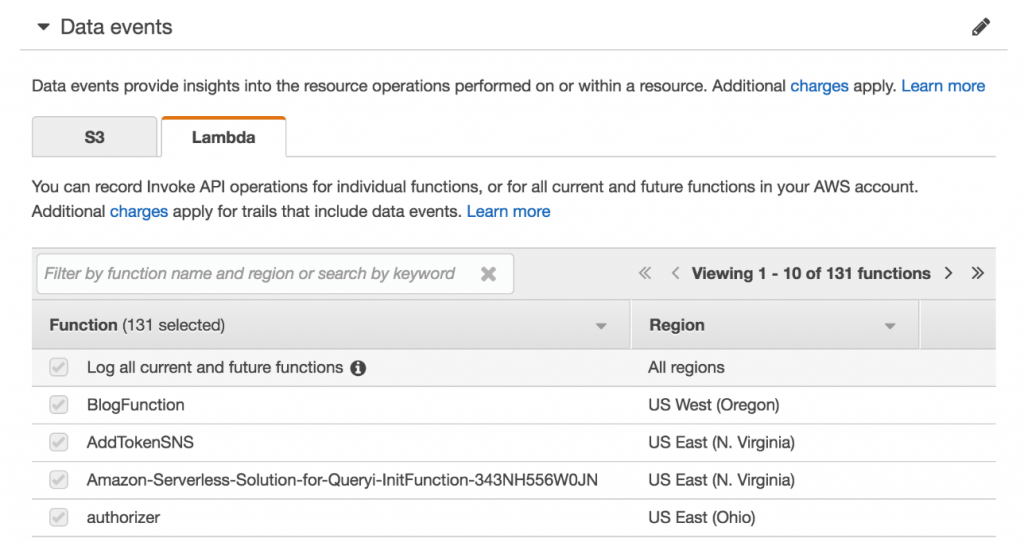
Task: Toggle Log all current and future functions checkbox
Action: pyautogui.click(x=59, y=368)
